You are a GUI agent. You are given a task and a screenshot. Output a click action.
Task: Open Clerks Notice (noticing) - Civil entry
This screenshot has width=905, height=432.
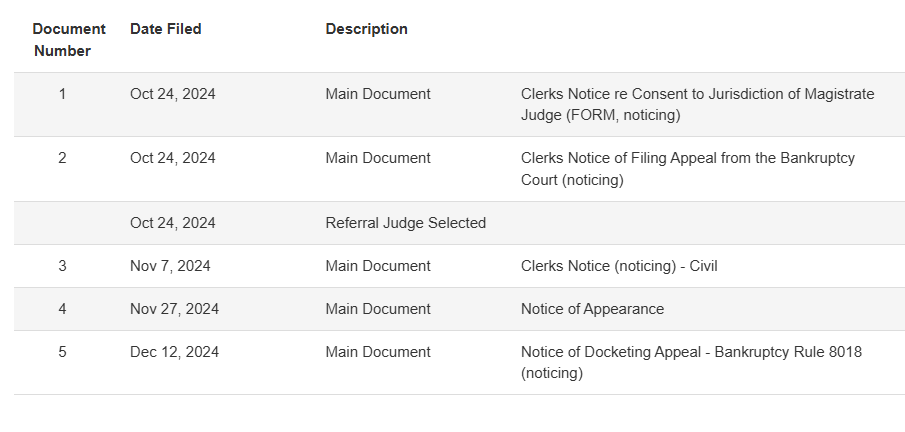pos(619,266)
